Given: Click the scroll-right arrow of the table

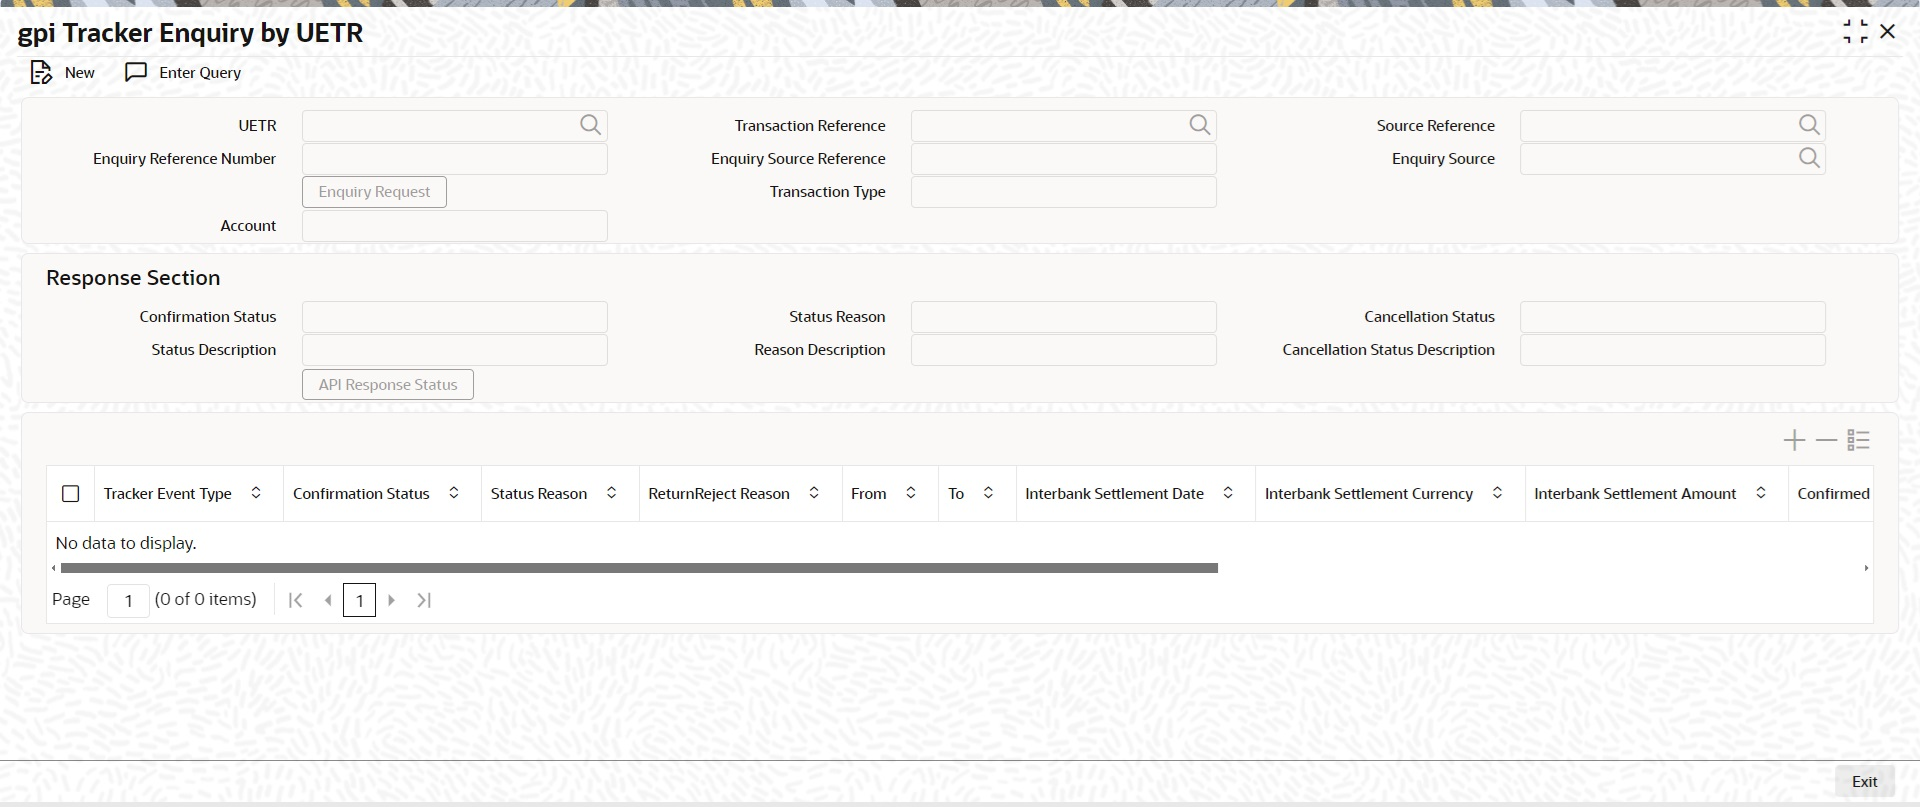Looking at the screenshot, I should 1866,568.
